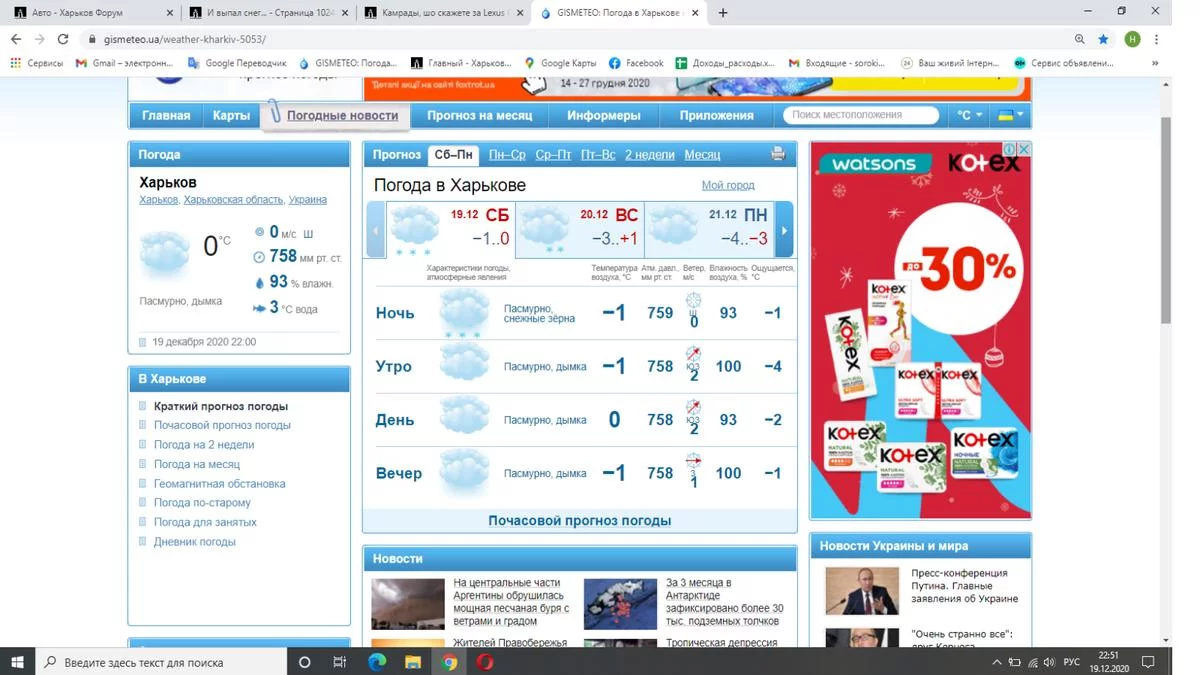Open Погода по-старому sidebar link
This screenshot has height=675, width=1200.
(x=202, y=503)
